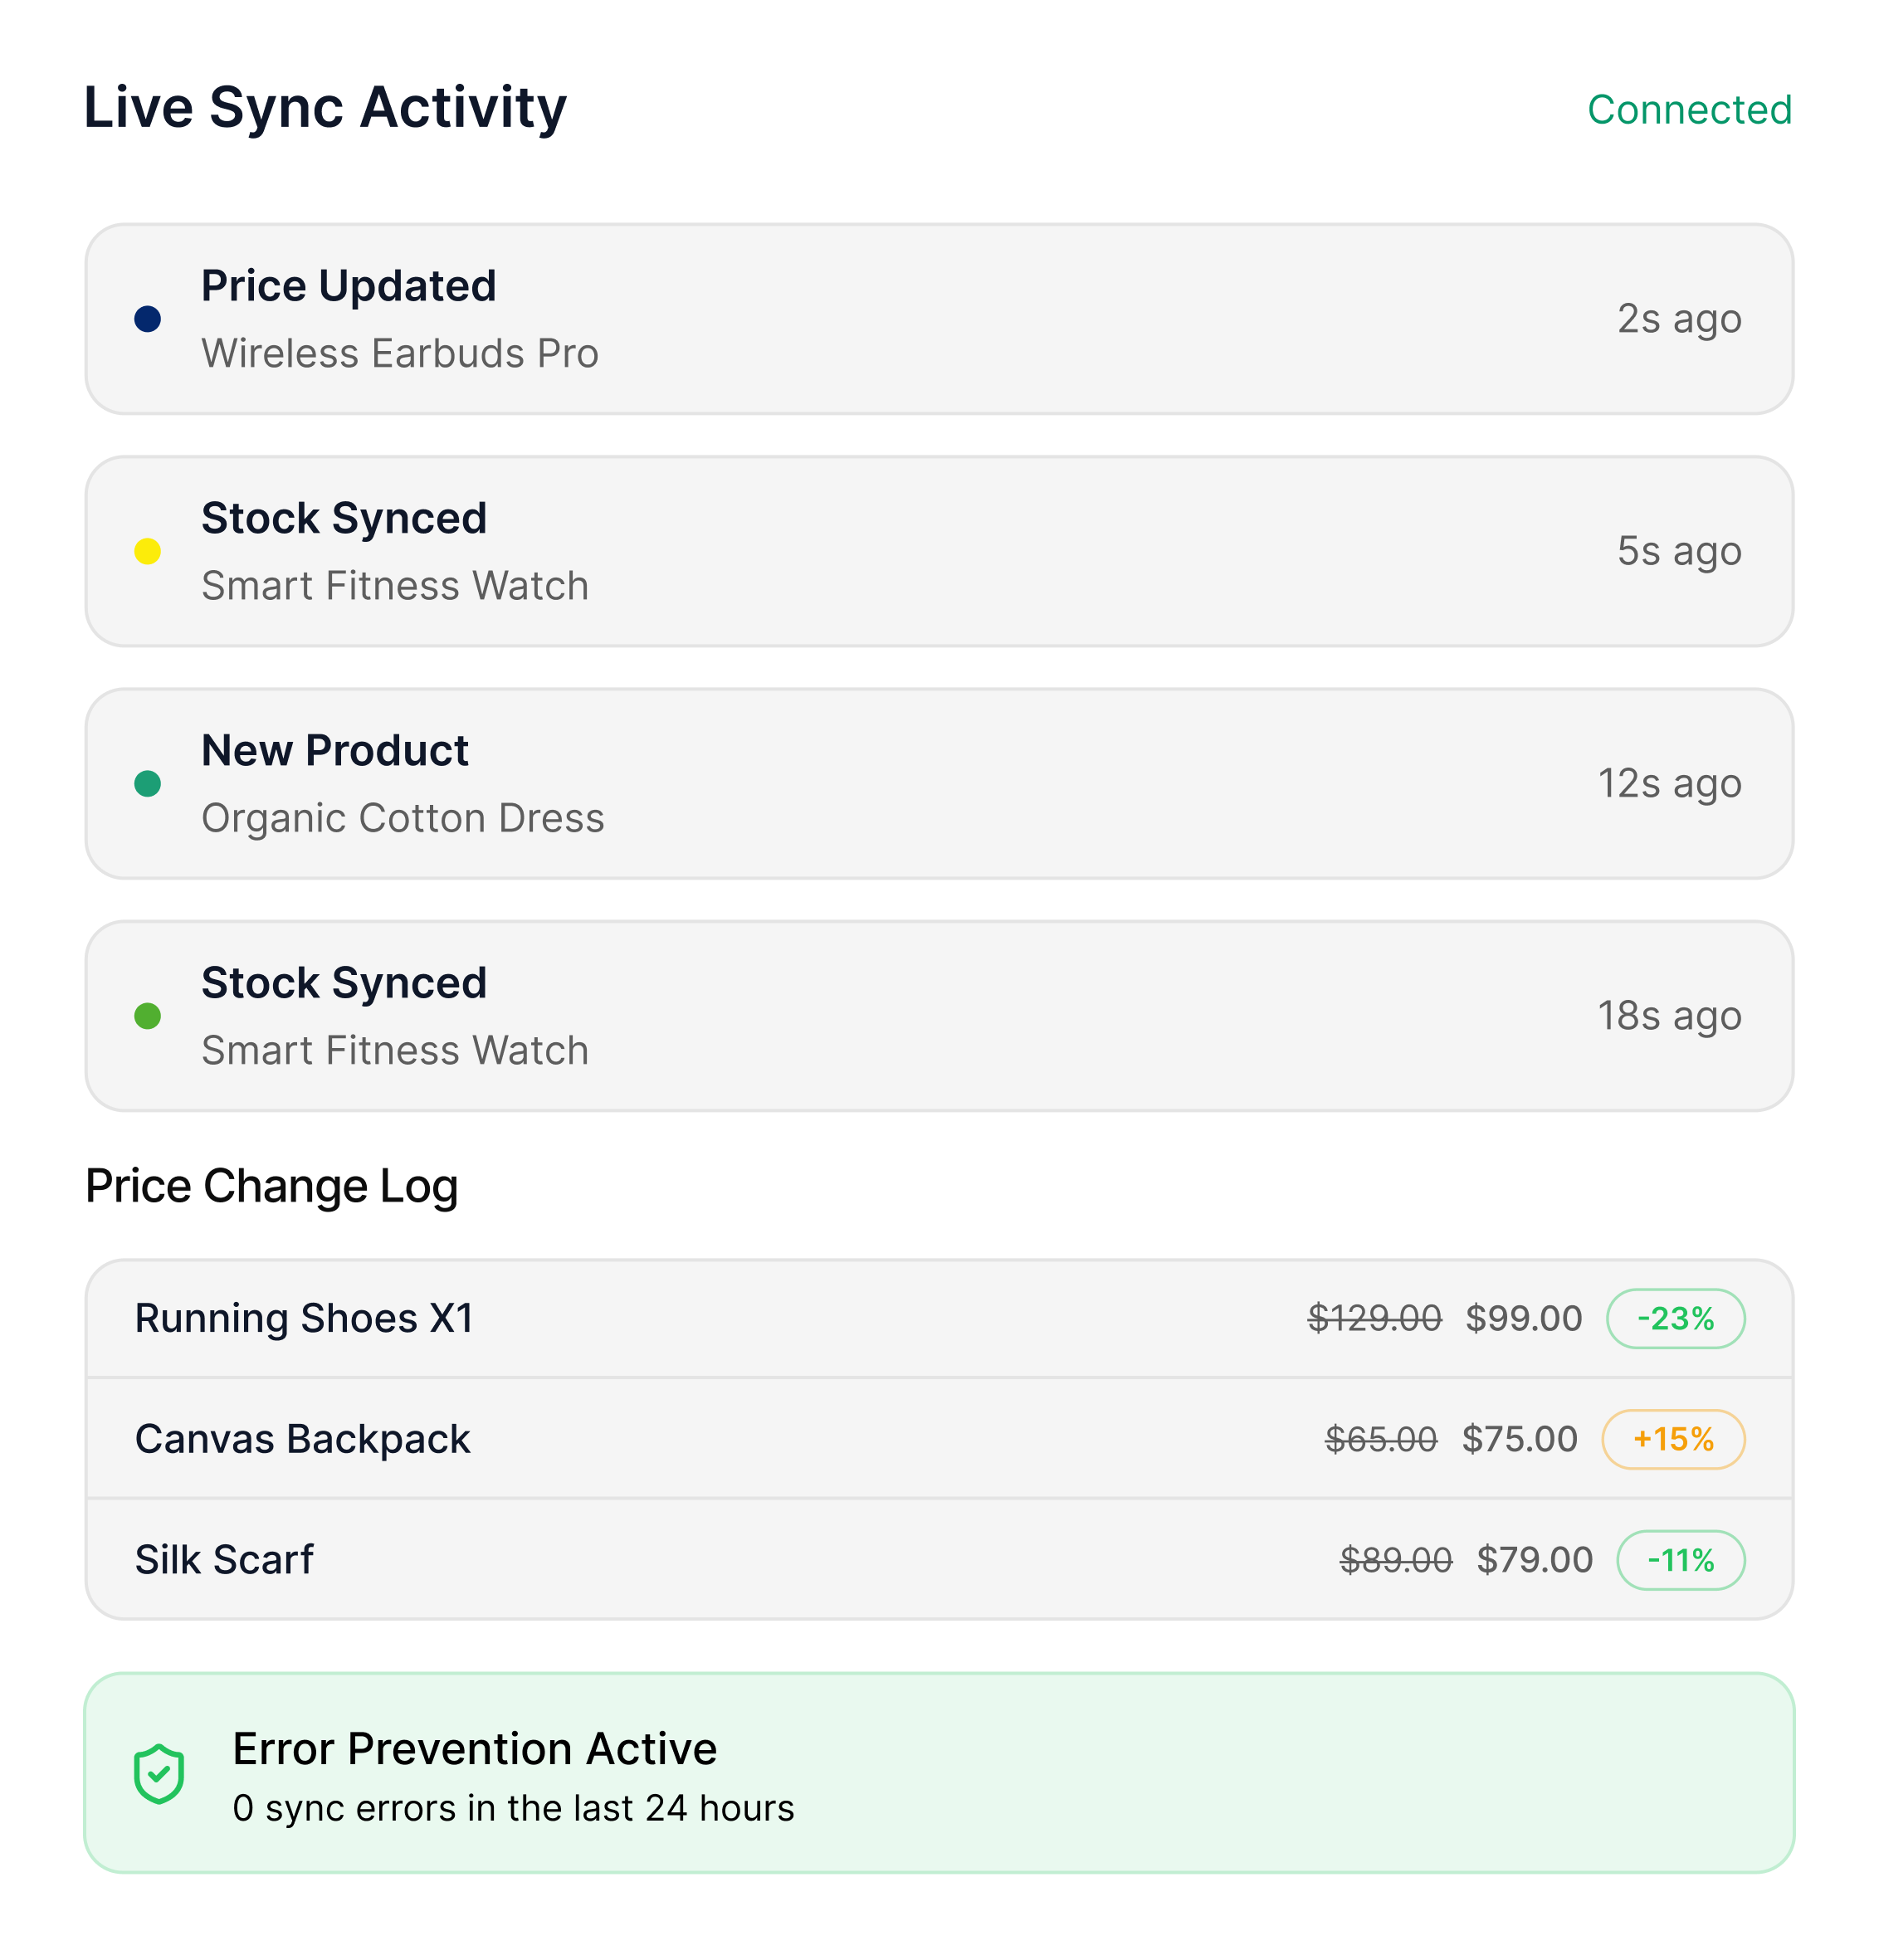Click the Error Prevention Active banner

[x=938, y=1773]
